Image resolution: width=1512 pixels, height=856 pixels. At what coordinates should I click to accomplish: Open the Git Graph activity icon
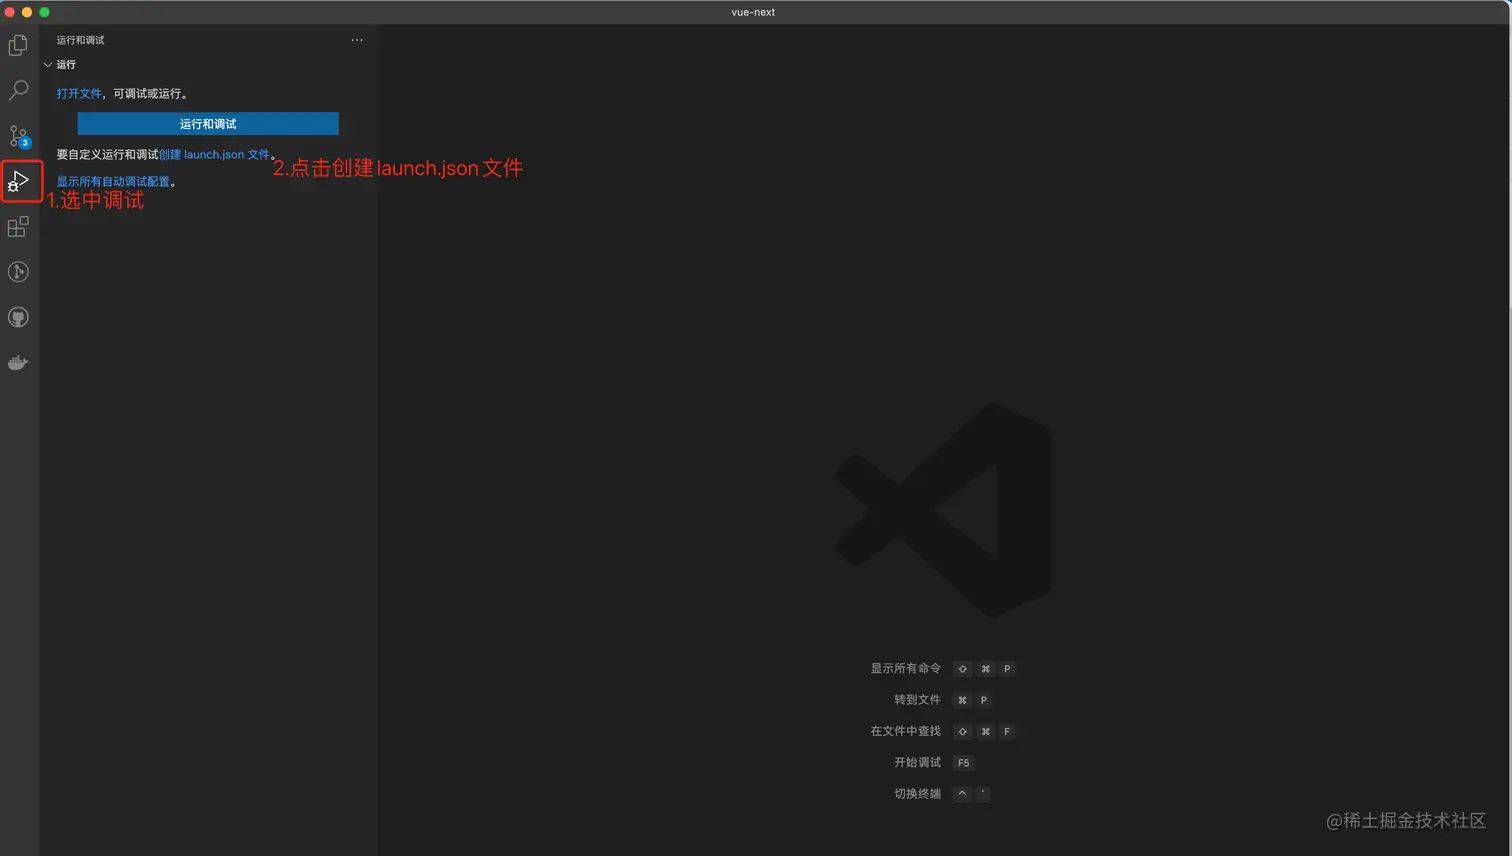point(18,272)
